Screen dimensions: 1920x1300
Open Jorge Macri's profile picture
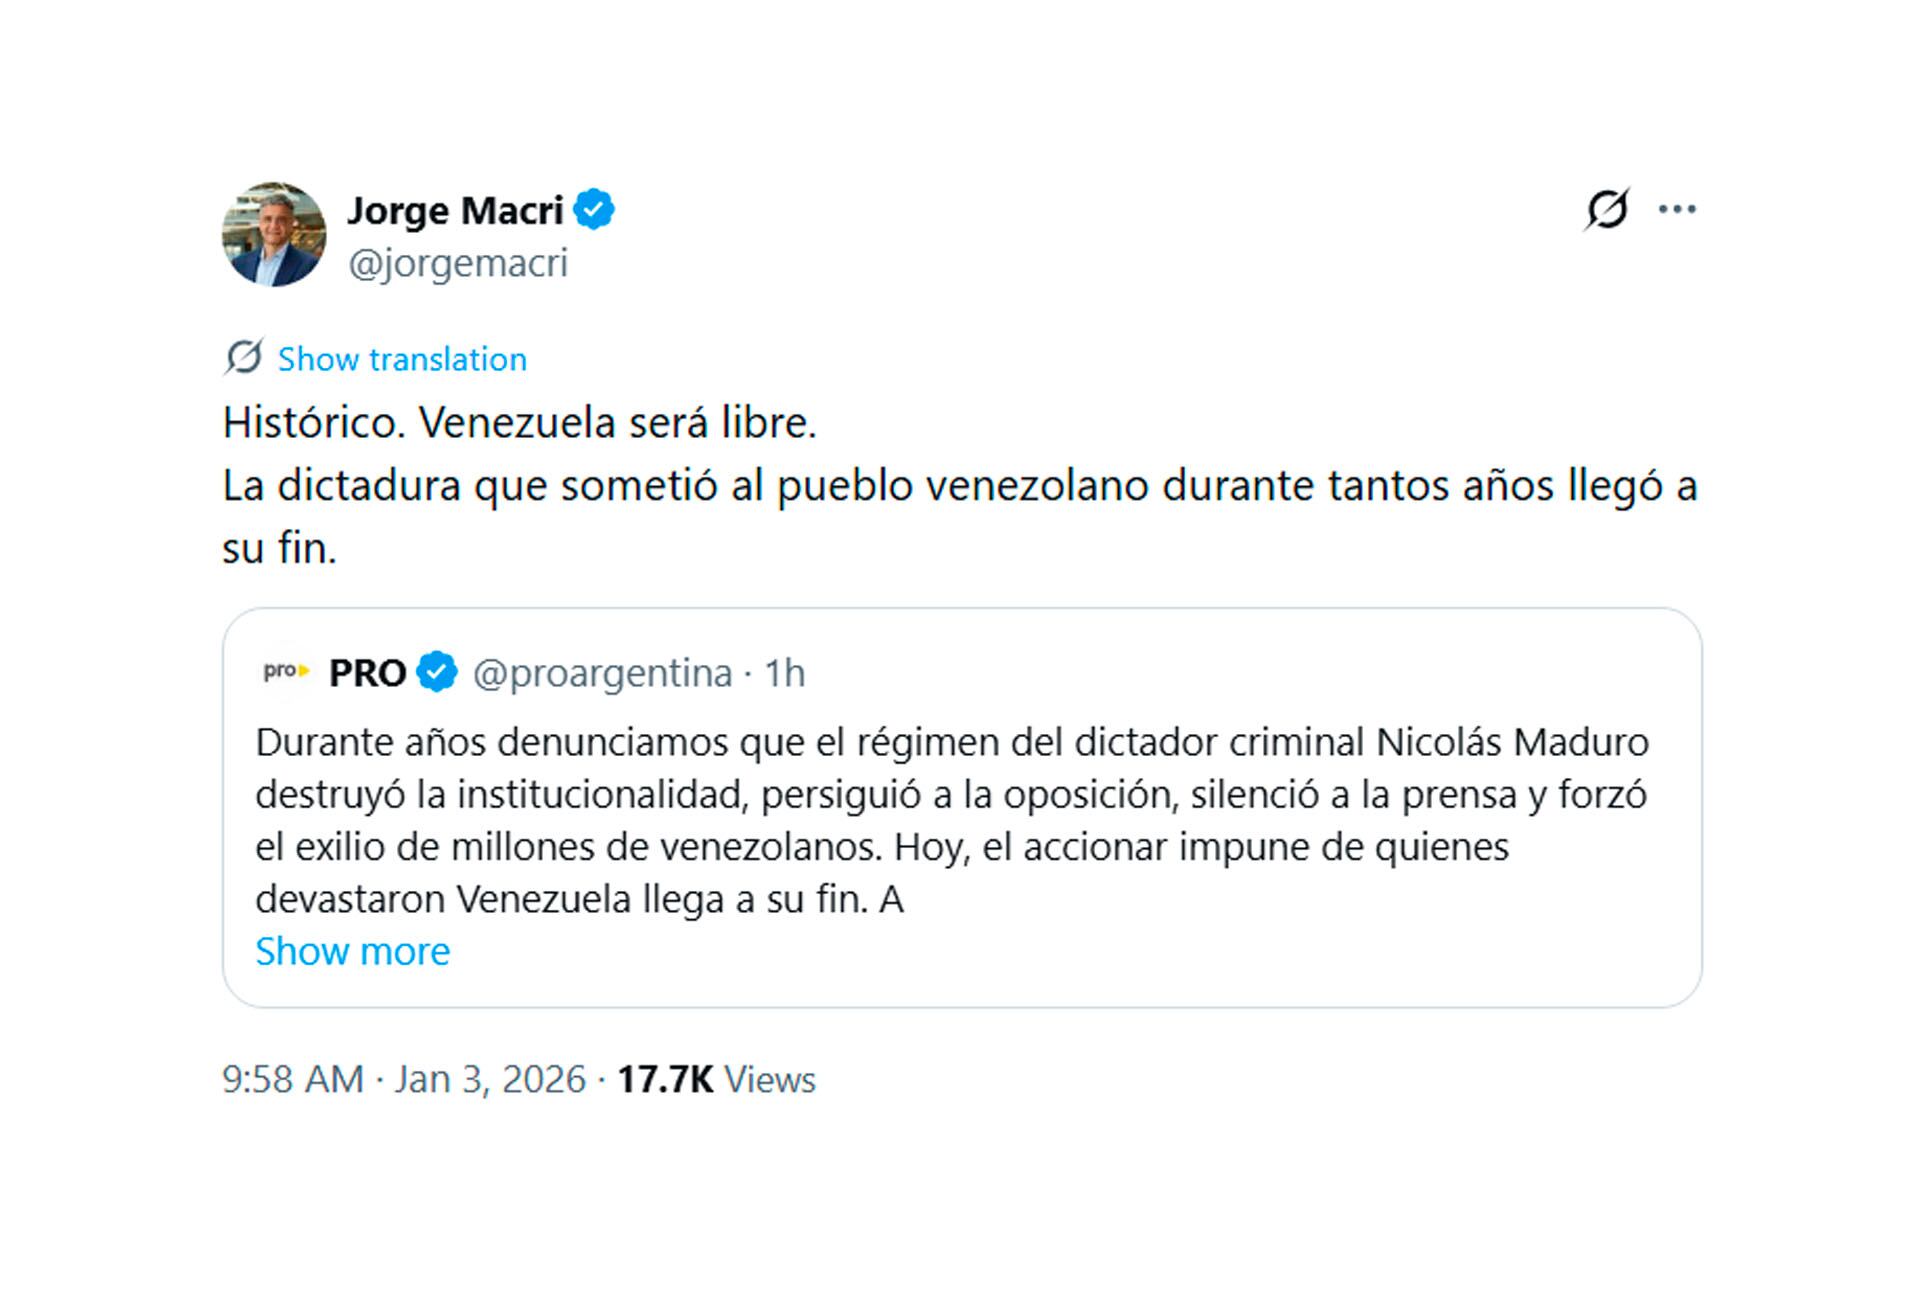pyautogui.click(x=272, y=233)
